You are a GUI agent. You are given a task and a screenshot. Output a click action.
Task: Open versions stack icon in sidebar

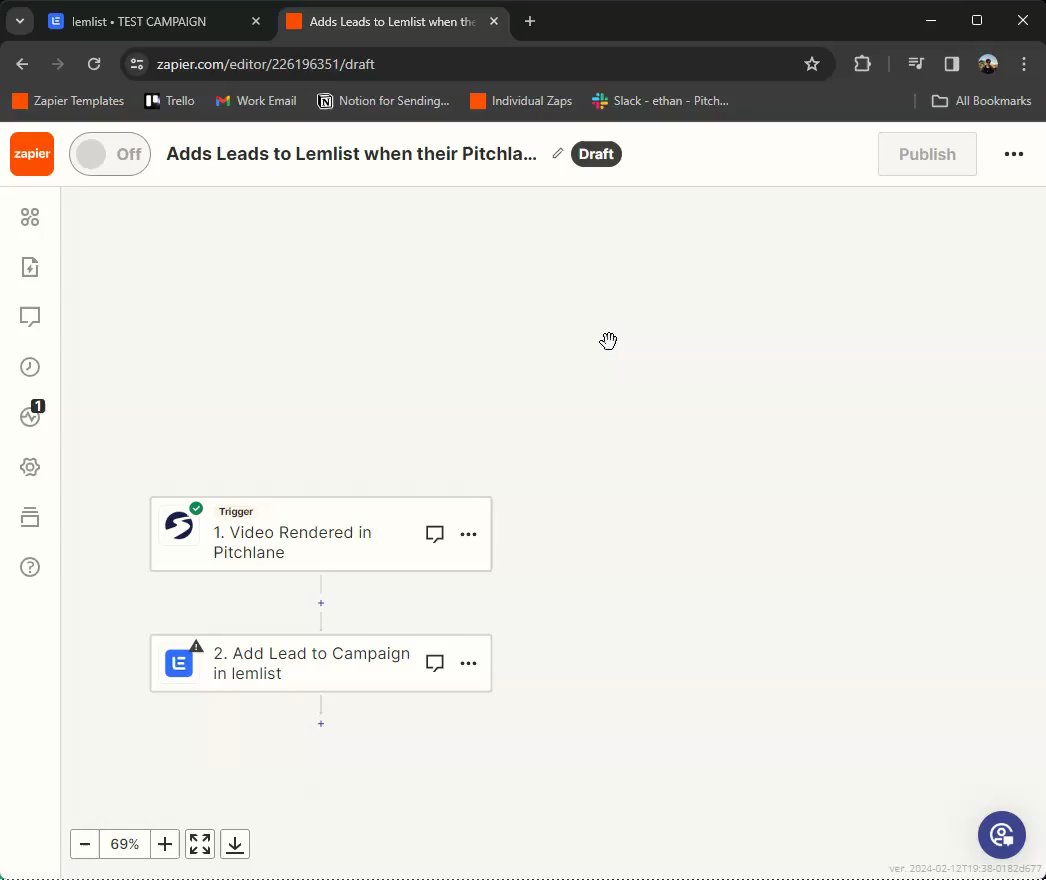30,517
